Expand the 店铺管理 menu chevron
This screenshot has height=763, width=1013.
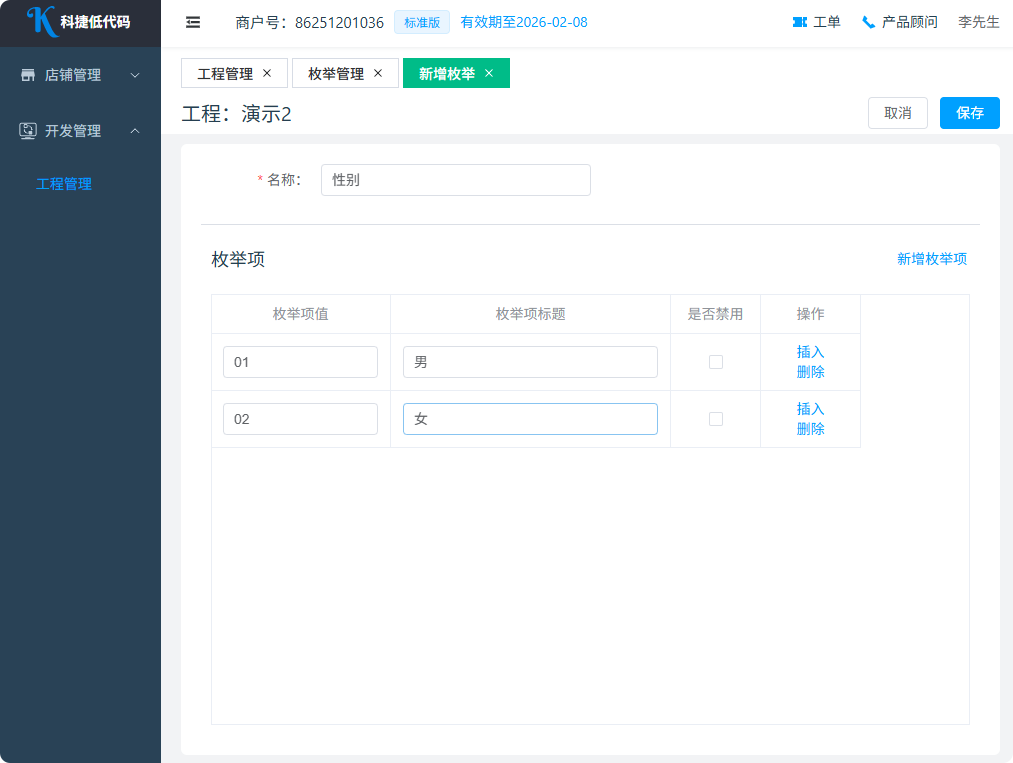(x=135, y=75)
